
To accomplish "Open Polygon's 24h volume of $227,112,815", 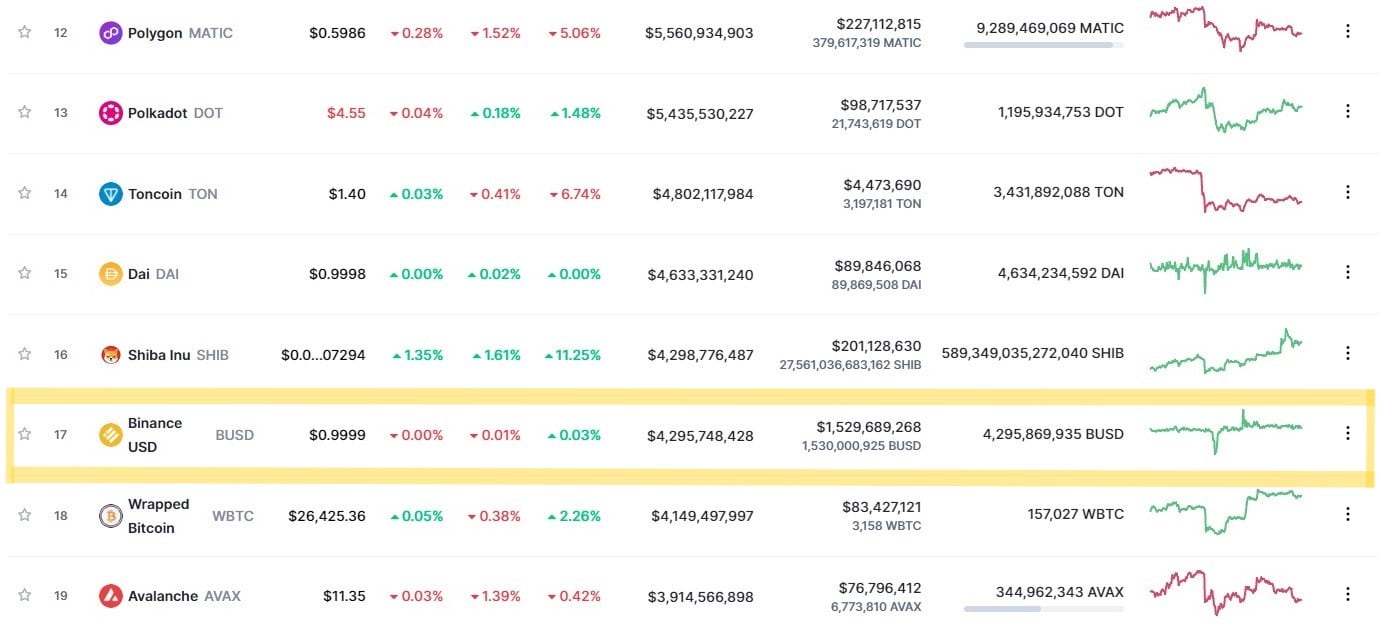I will [879, 24].
